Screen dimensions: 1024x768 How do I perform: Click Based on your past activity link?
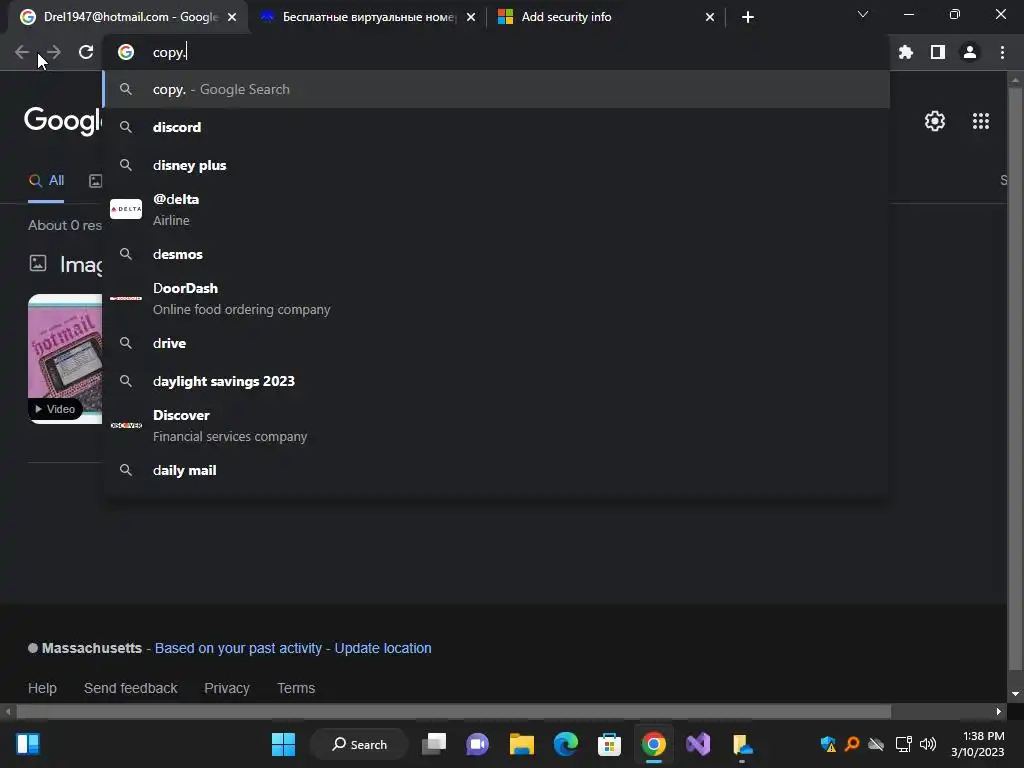click(238, 648)
